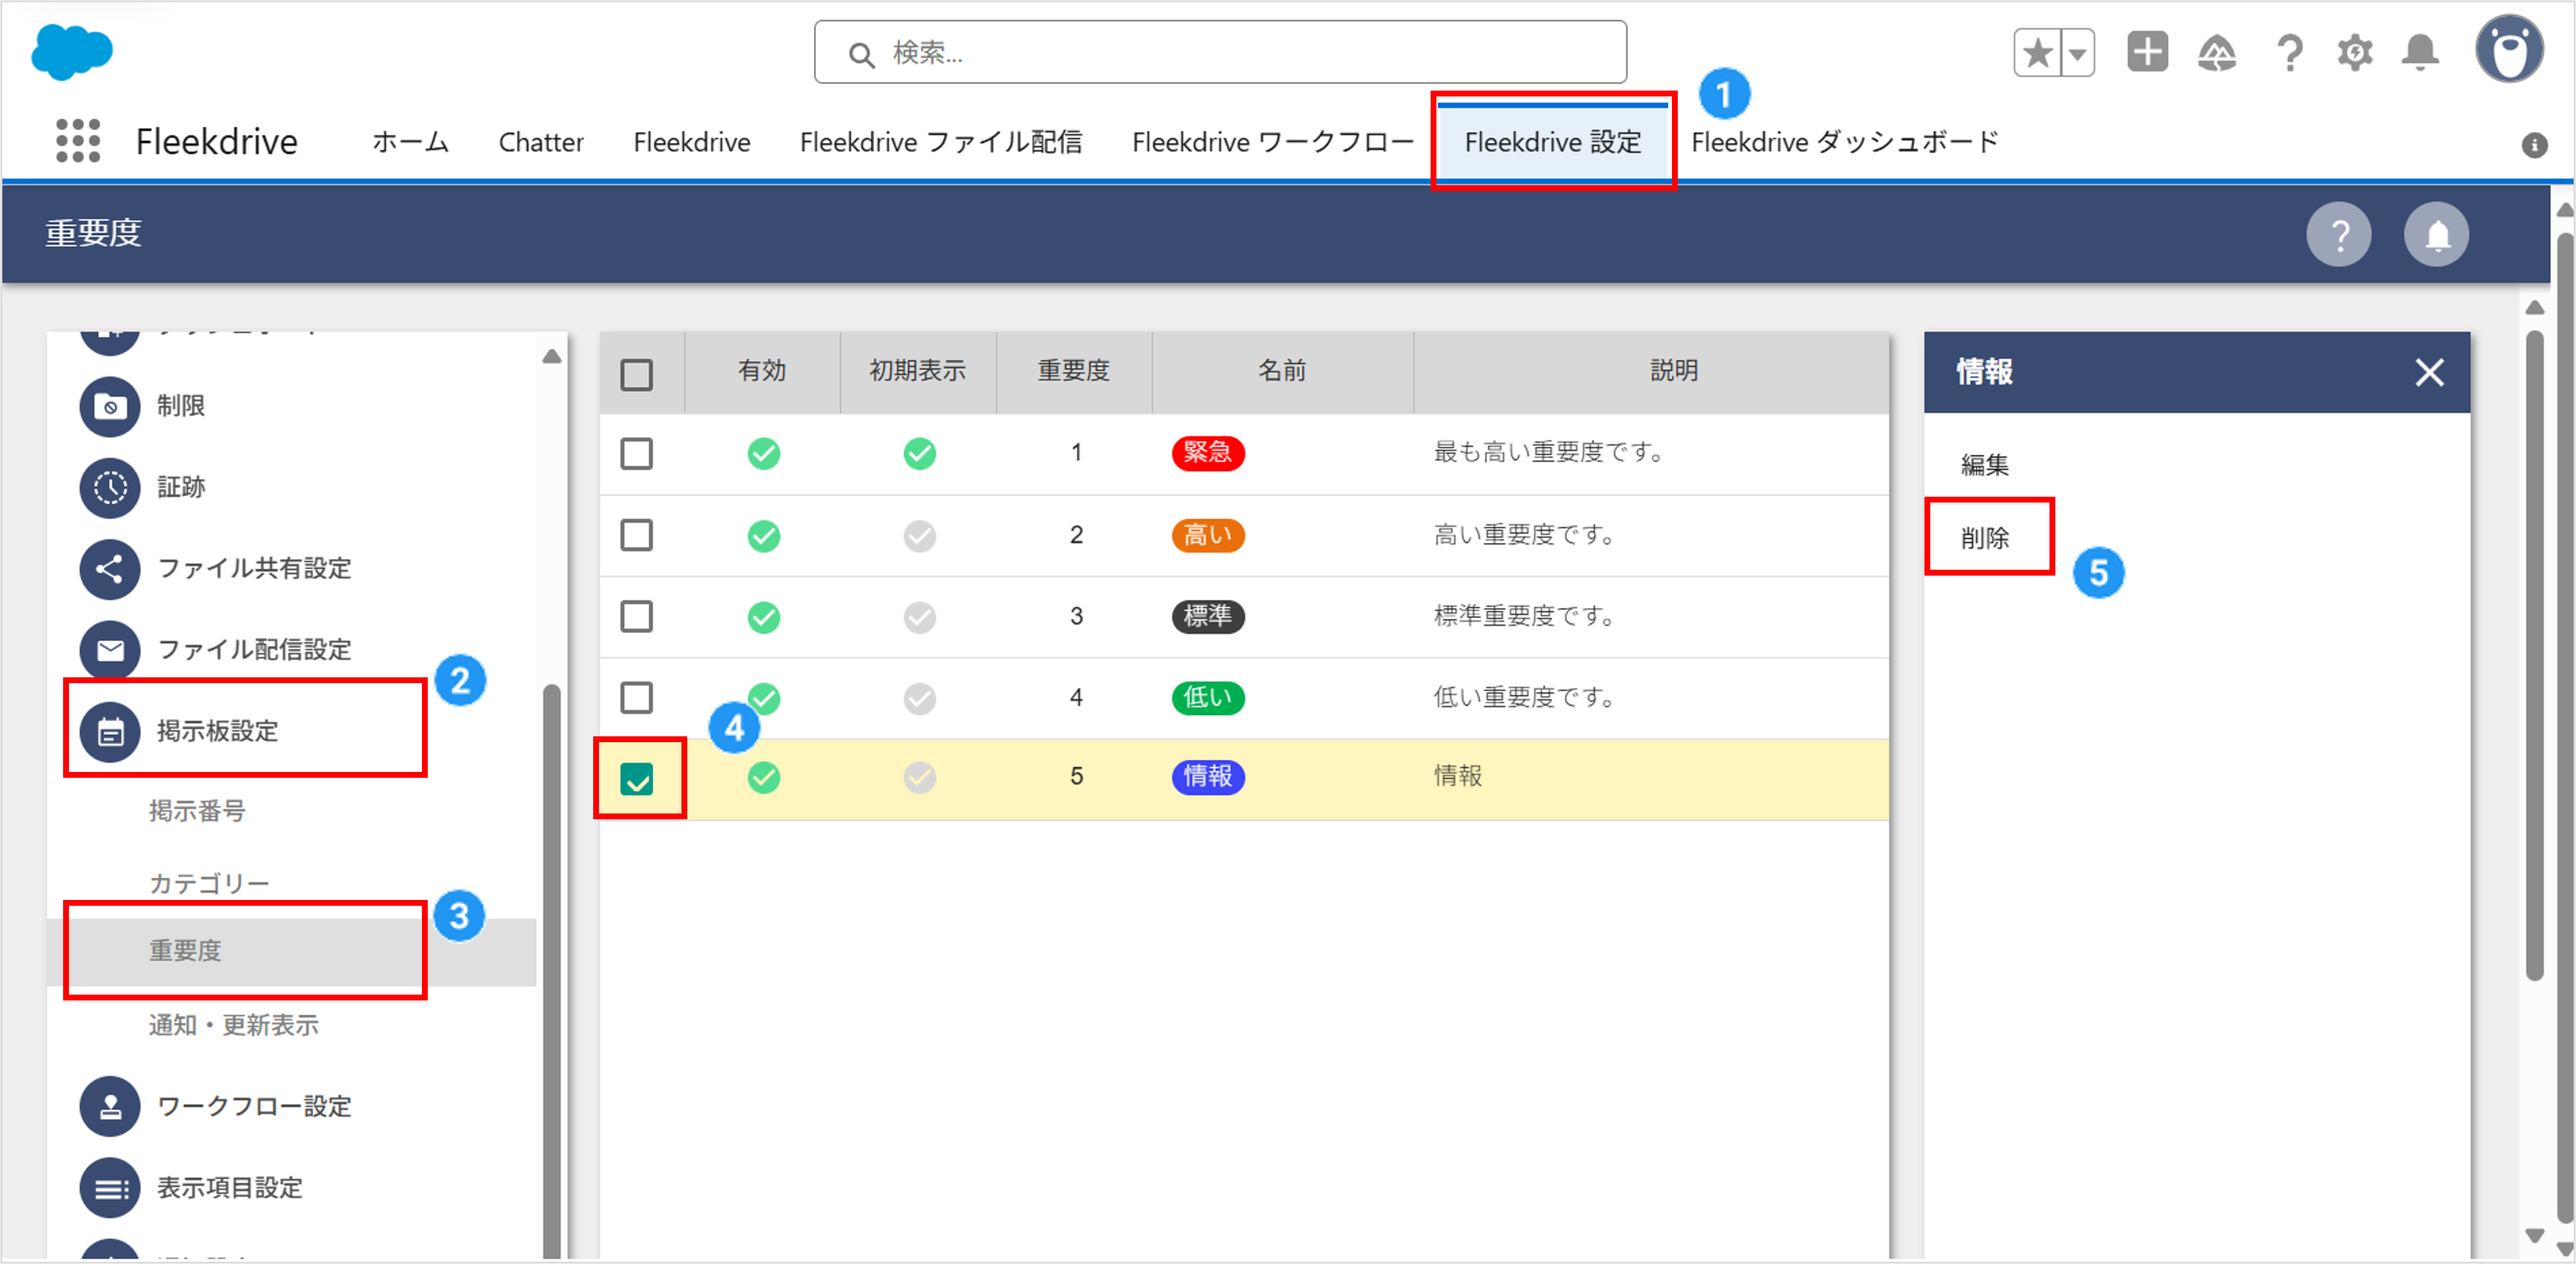This screenshot has width=2576, height=1264.
Task: Select the checkbox for the 標準 row
Action: click(637, 616)
